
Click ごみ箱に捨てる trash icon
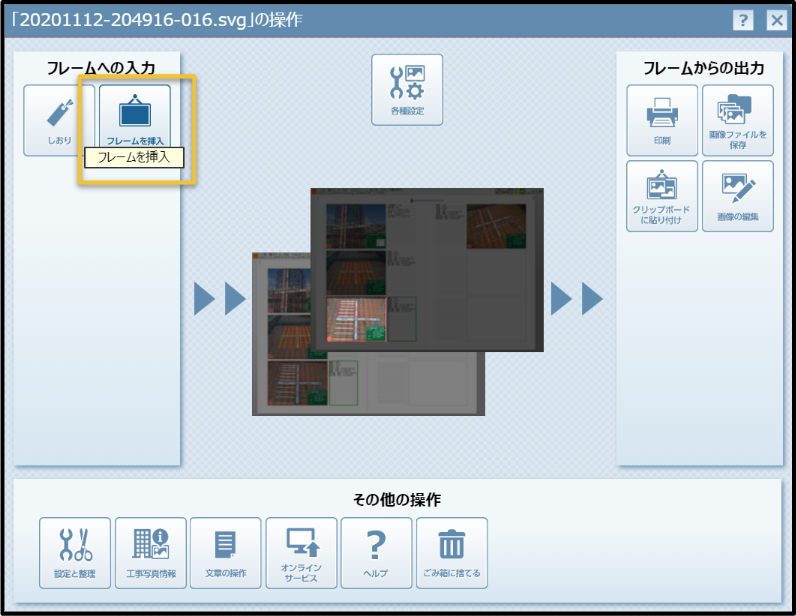tap(452, 552)
